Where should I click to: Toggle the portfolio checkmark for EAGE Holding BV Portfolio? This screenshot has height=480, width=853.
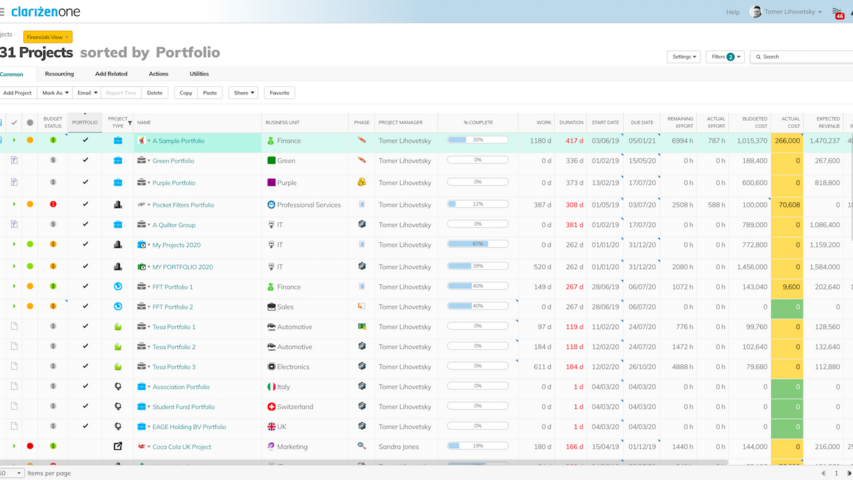pyautogui.click(x=85, y=427)
